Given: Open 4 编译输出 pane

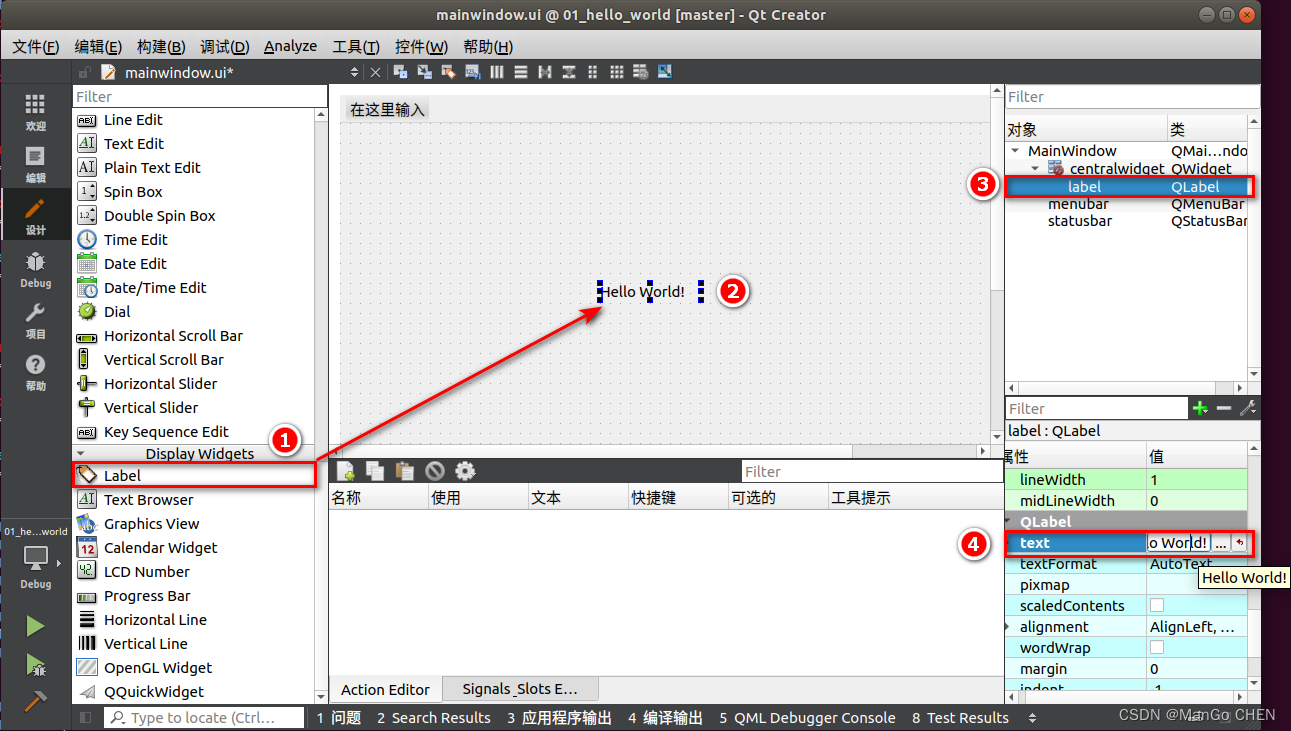Looking at the screenshot, I should coord(665,718).
